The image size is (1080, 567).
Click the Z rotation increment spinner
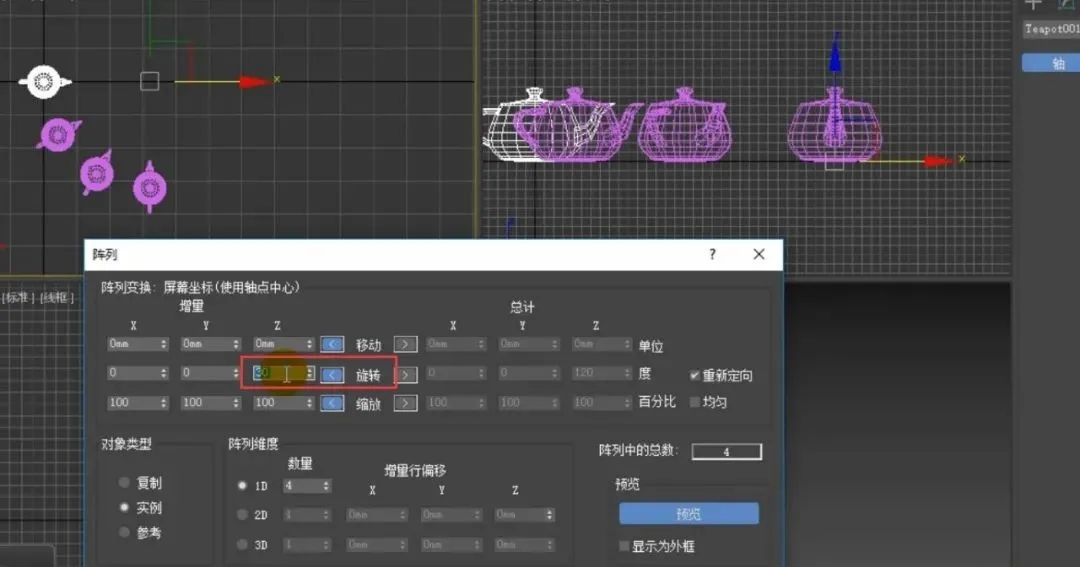tap(310, 373)
